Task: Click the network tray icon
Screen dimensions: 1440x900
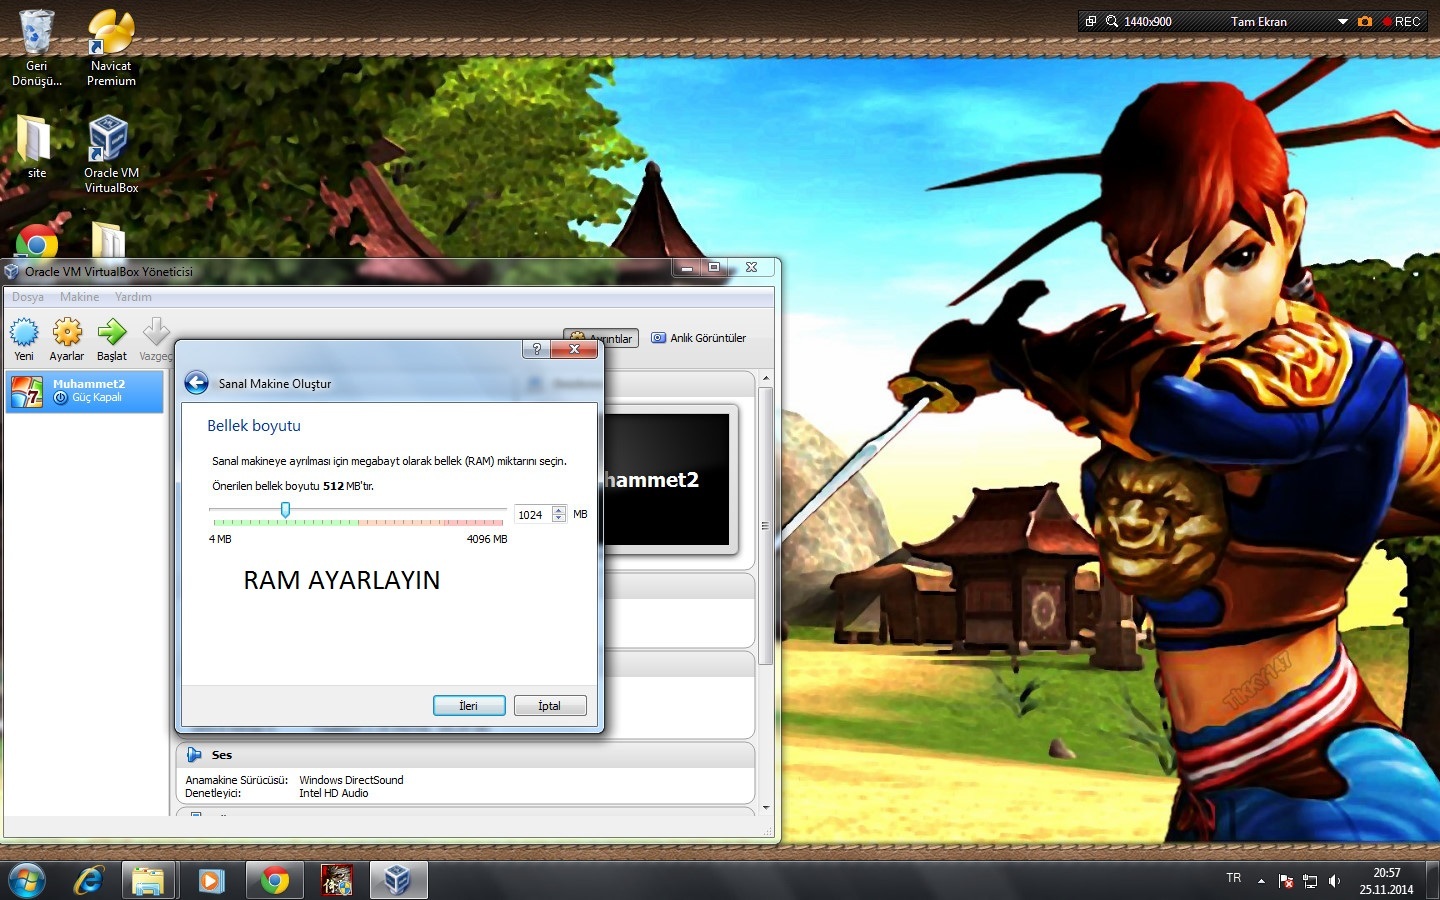Action: (1310, 881)
